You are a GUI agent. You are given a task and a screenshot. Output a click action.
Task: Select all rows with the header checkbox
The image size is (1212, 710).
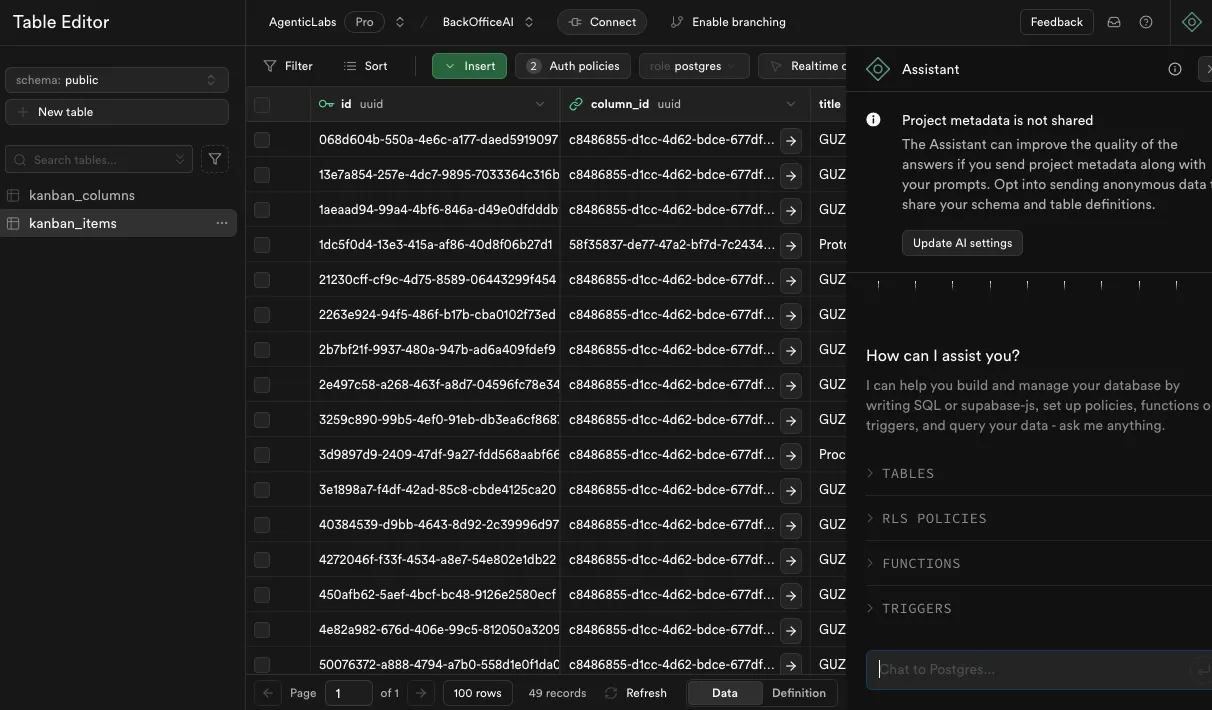[261, 104]
